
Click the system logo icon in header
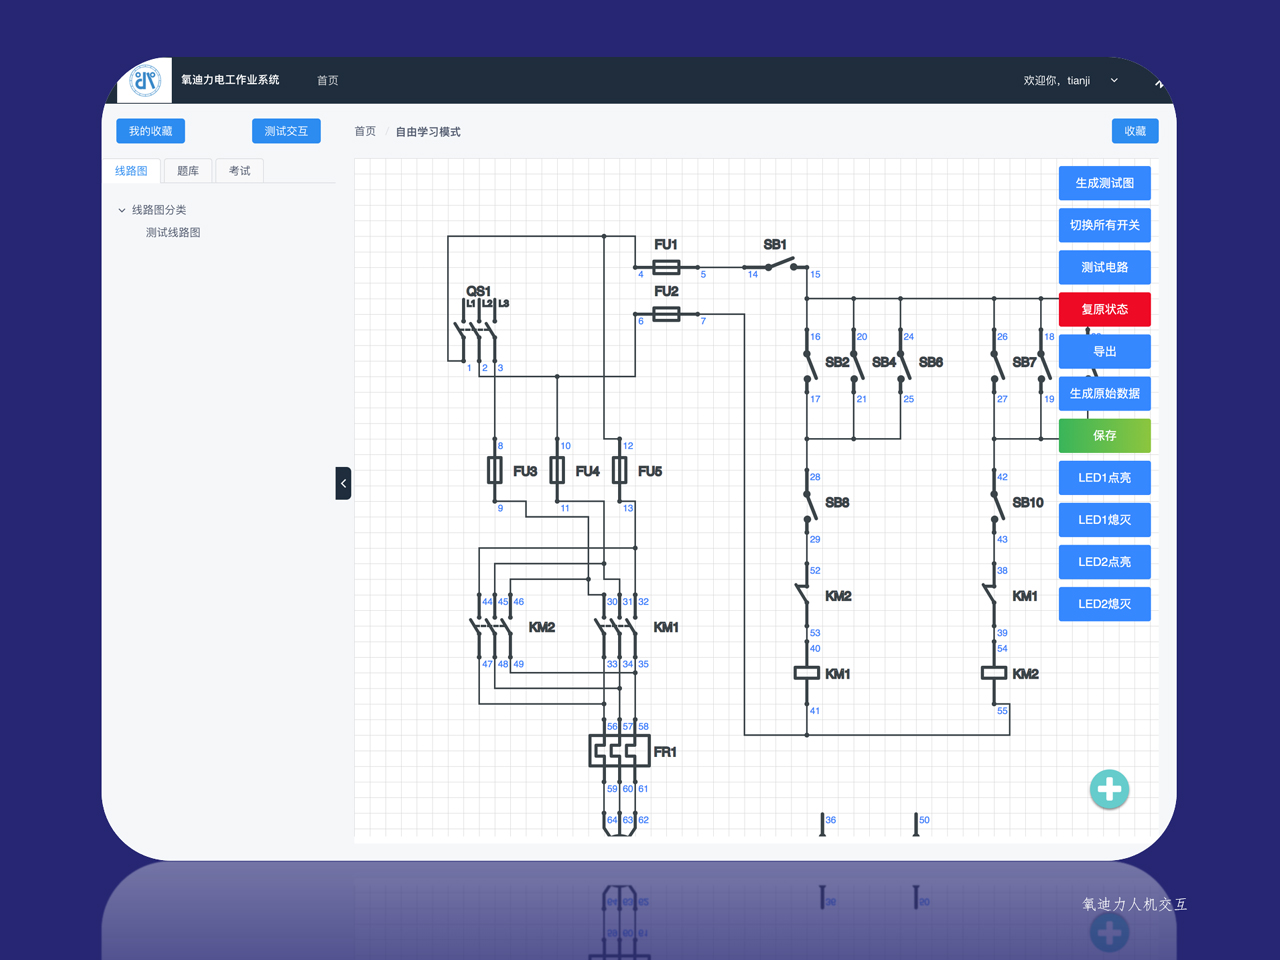[x=146, y=80]
